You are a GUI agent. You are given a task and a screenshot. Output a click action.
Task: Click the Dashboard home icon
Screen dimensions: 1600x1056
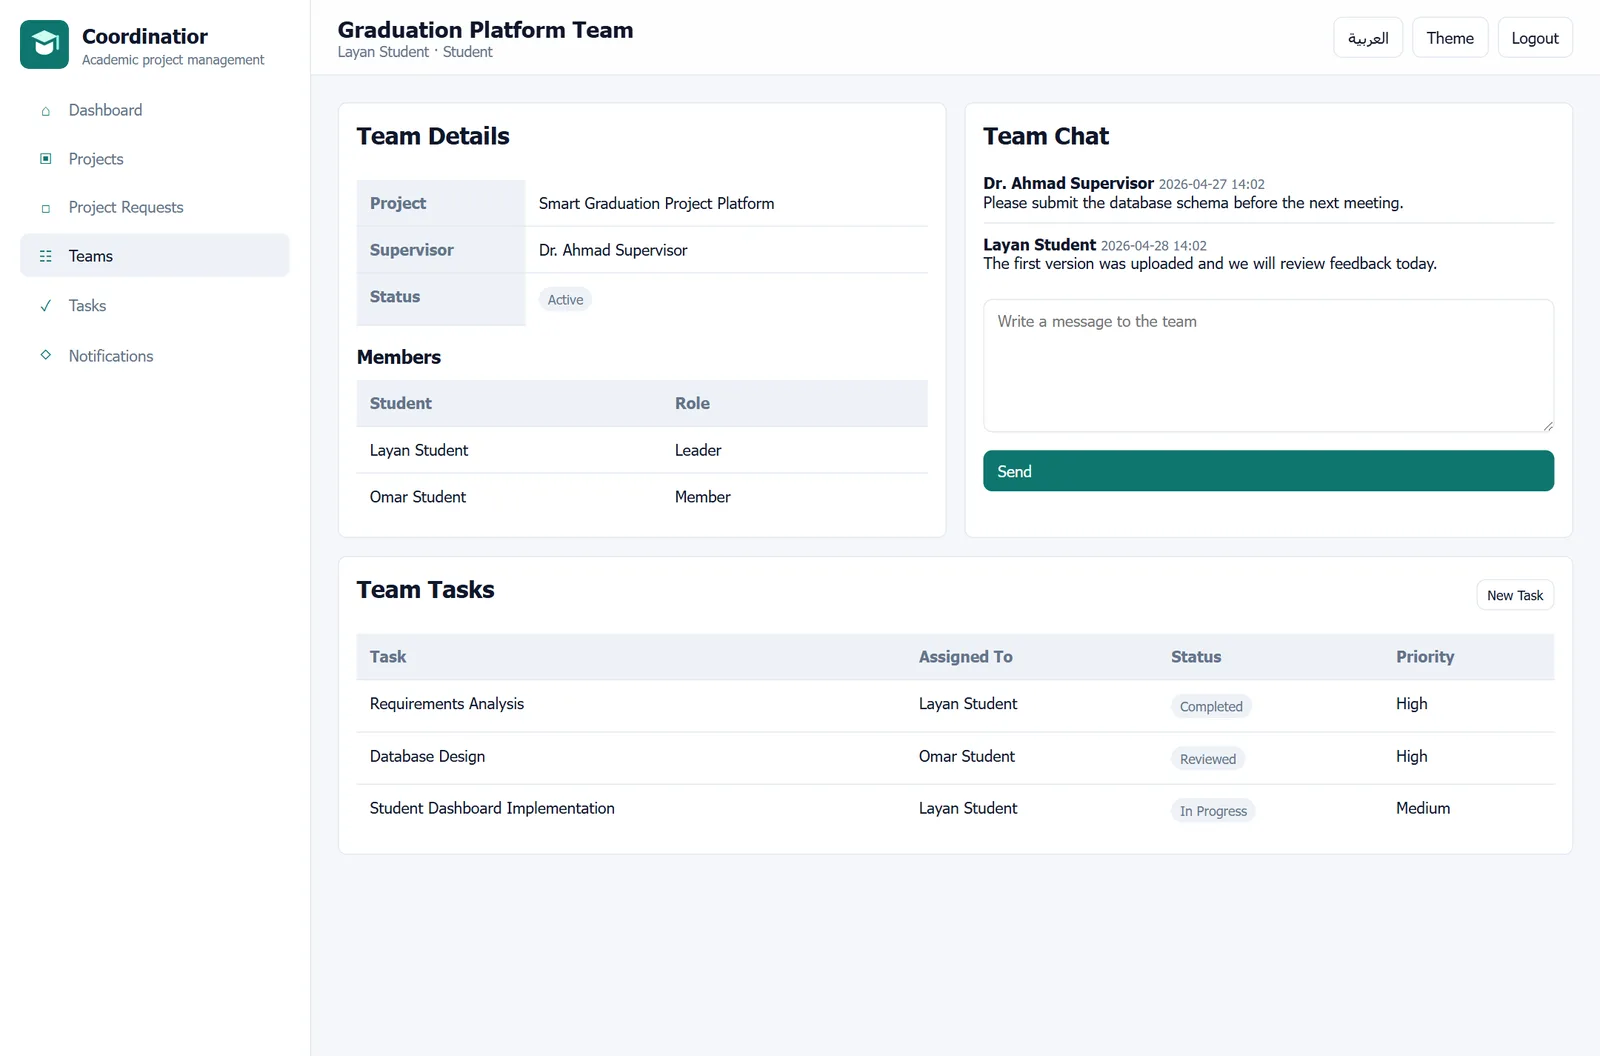pyautogui.click(x=45, y=111)
